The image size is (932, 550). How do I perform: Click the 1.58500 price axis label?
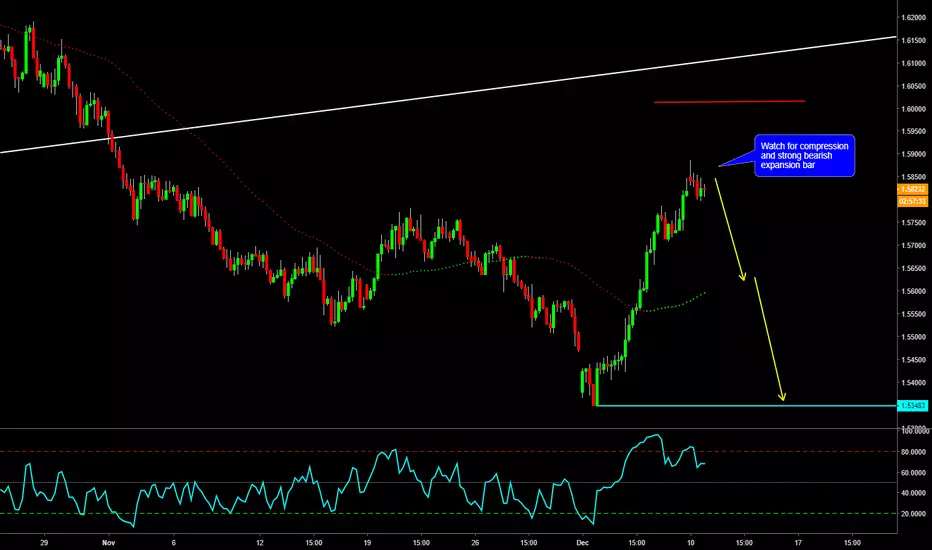click(914, 177)
